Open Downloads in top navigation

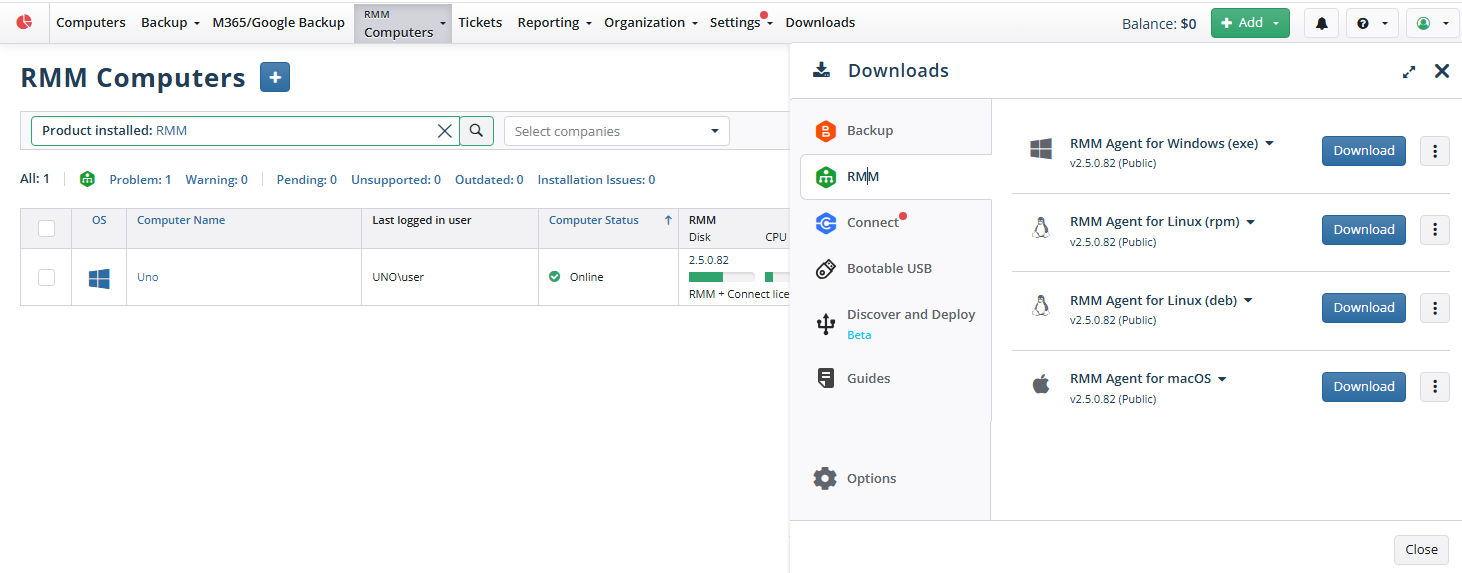point(820,23)
